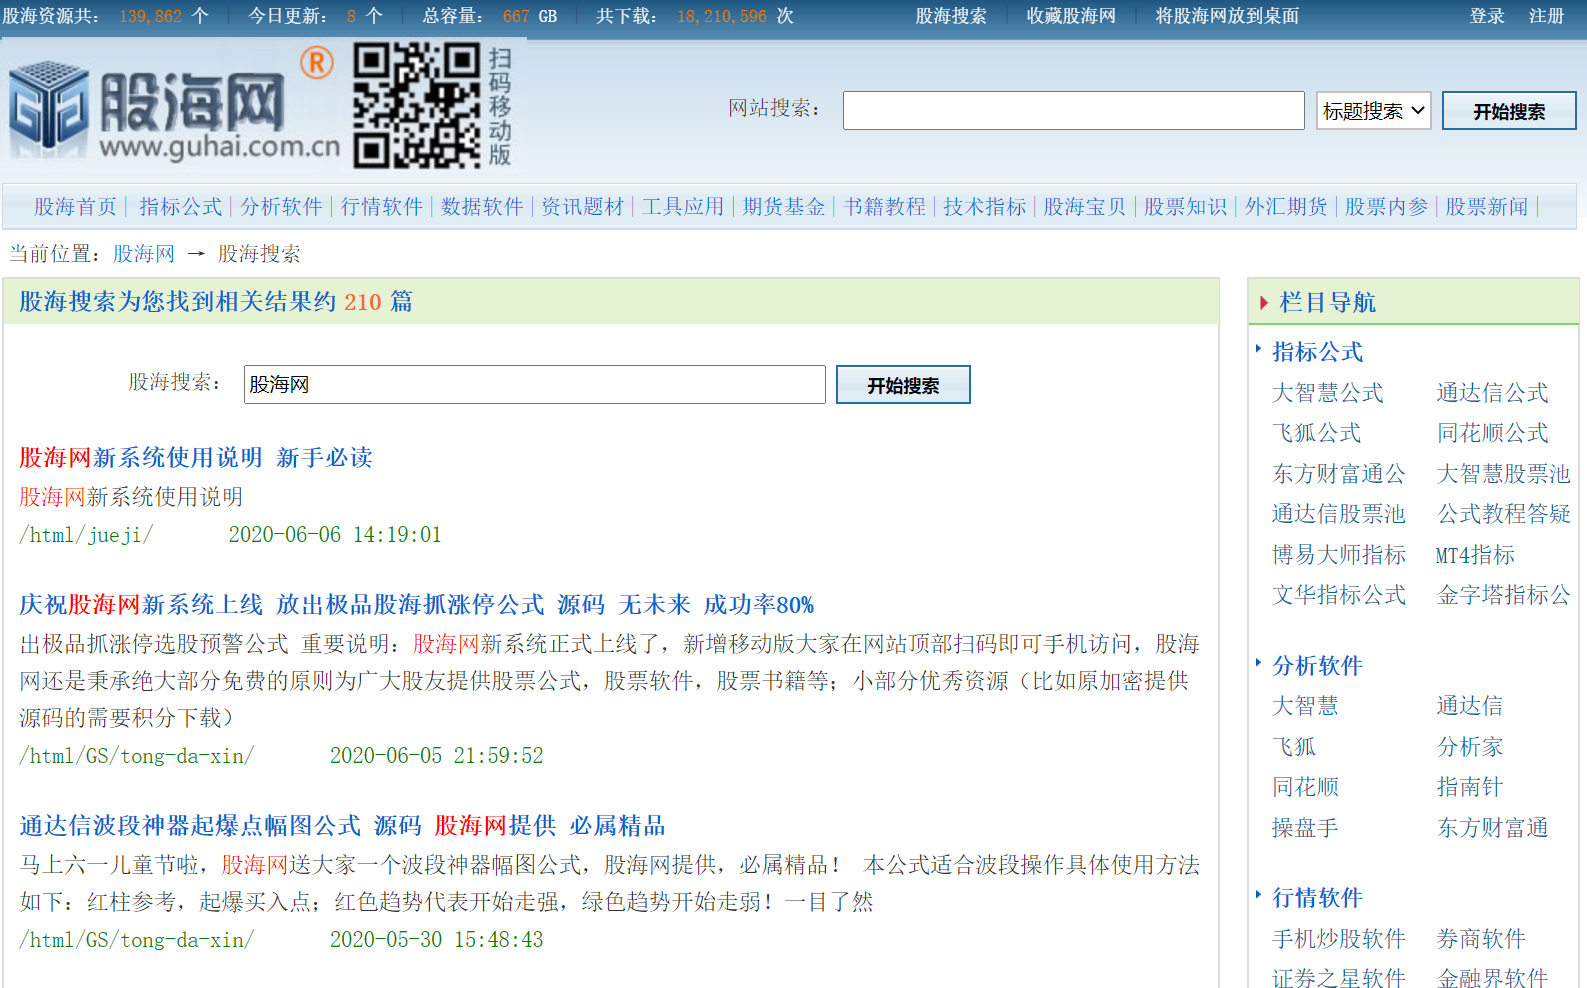1587x988 pixels.
Task: Click the top 开始搜索 button
Action: coord(1508,111)
